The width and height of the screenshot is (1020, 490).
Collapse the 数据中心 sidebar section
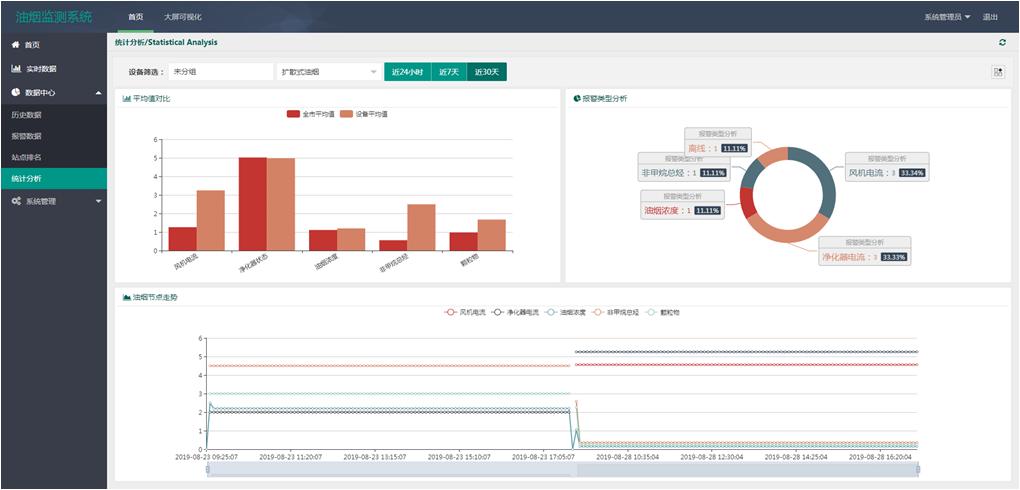click(98, 93)
